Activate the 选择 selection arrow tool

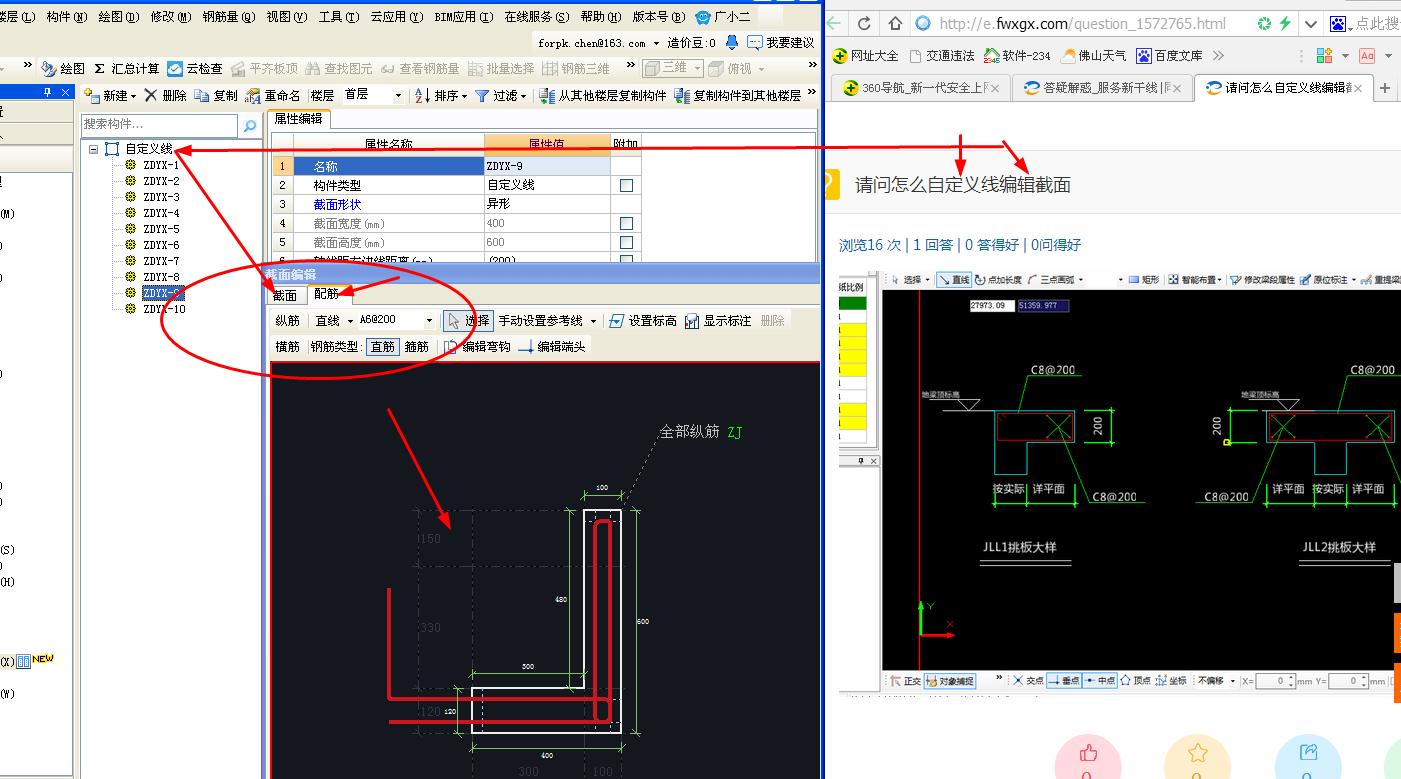point(468,321)
